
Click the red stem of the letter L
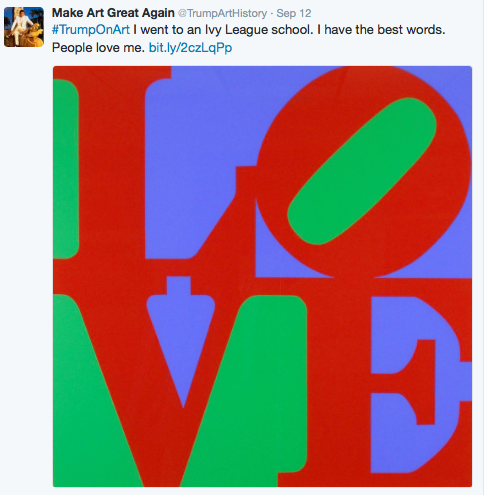coord(112,167)
